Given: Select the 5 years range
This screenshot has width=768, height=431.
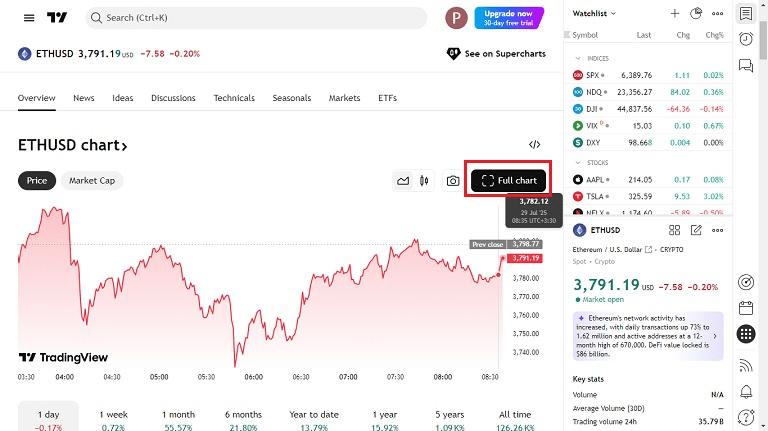Looking at the screenshot, I should (x=450, y=418).
